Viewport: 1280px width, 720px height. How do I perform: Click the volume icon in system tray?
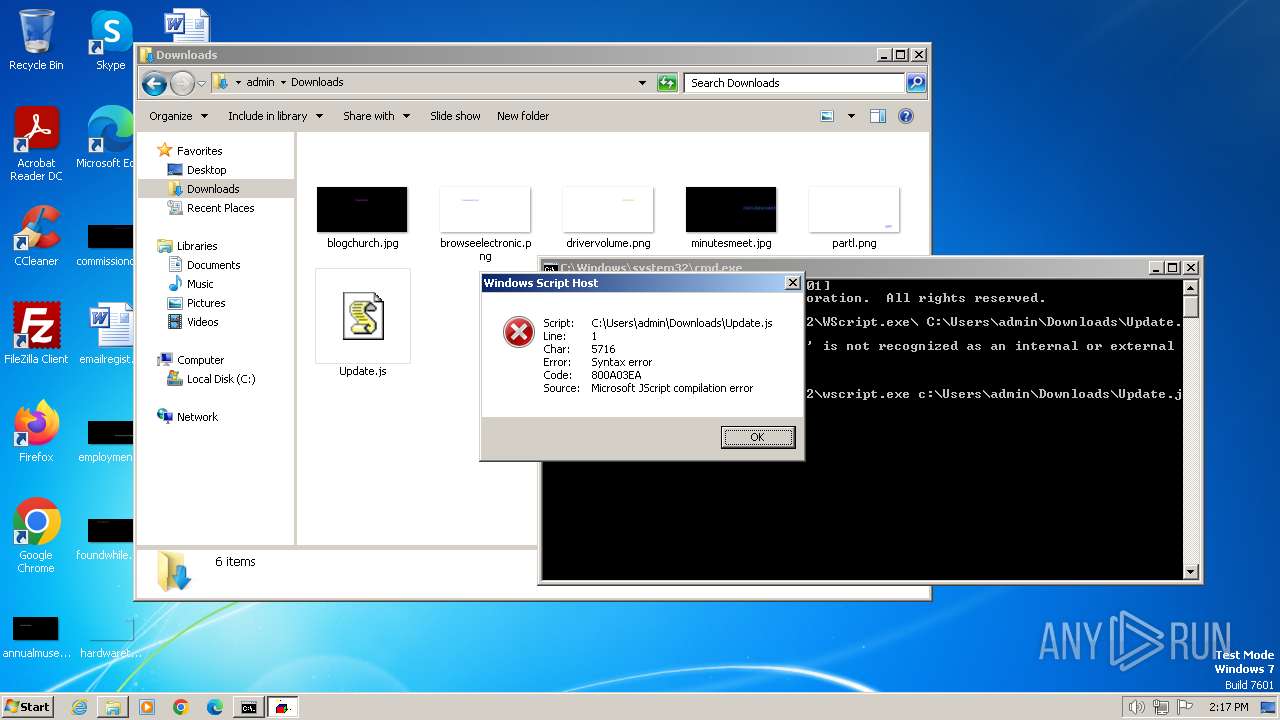(1136, 707)
